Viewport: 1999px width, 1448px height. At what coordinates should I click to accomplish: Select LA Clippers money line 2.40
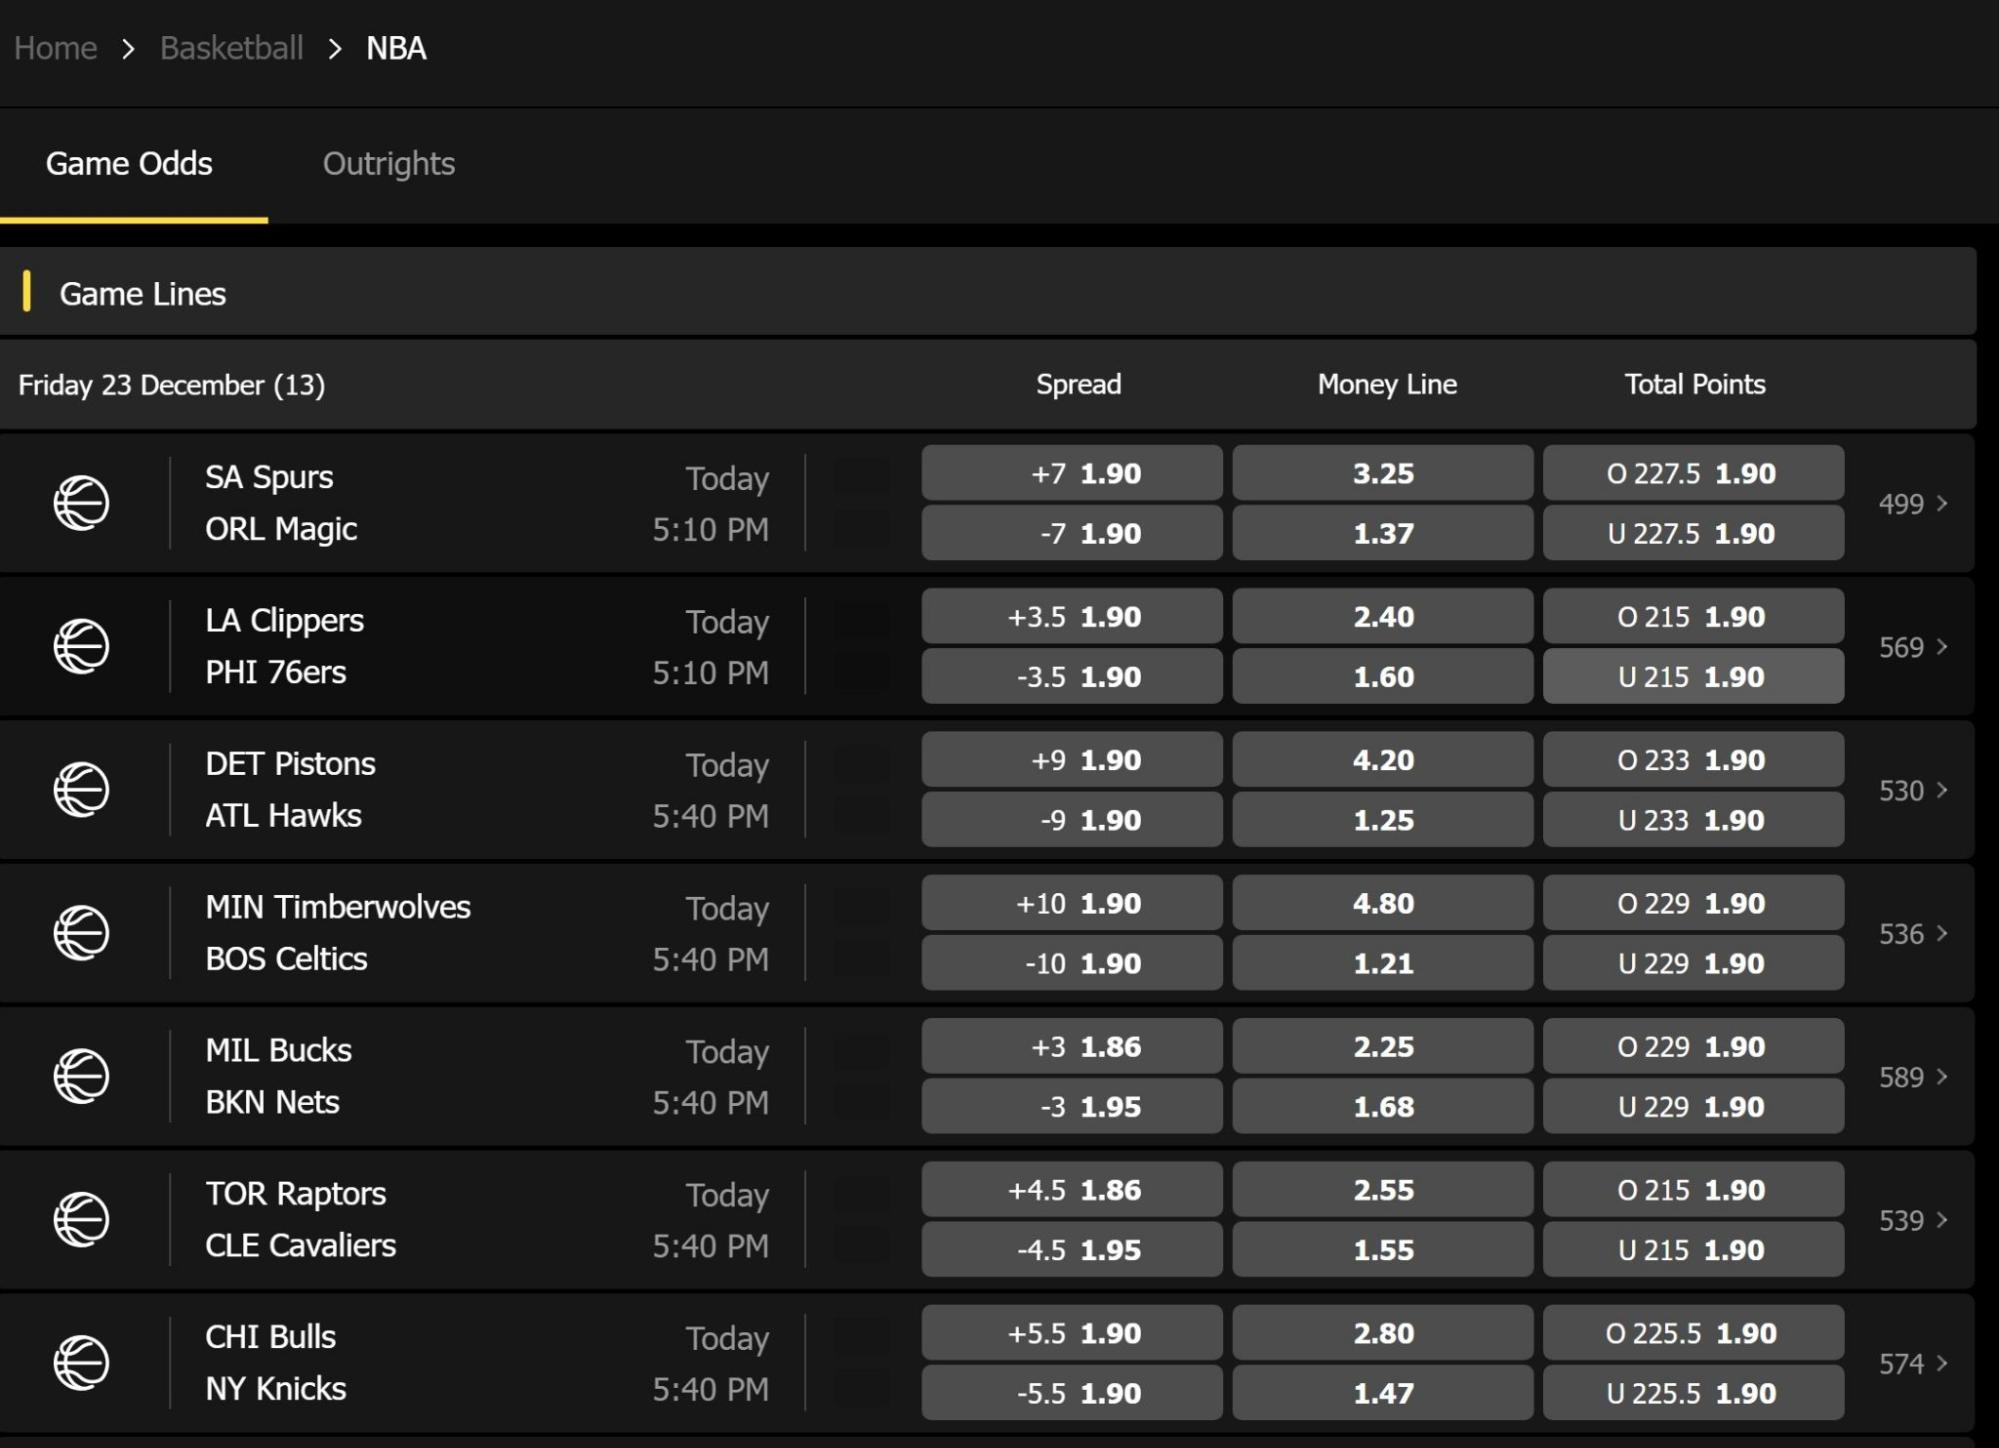[x=1383, y=616]
